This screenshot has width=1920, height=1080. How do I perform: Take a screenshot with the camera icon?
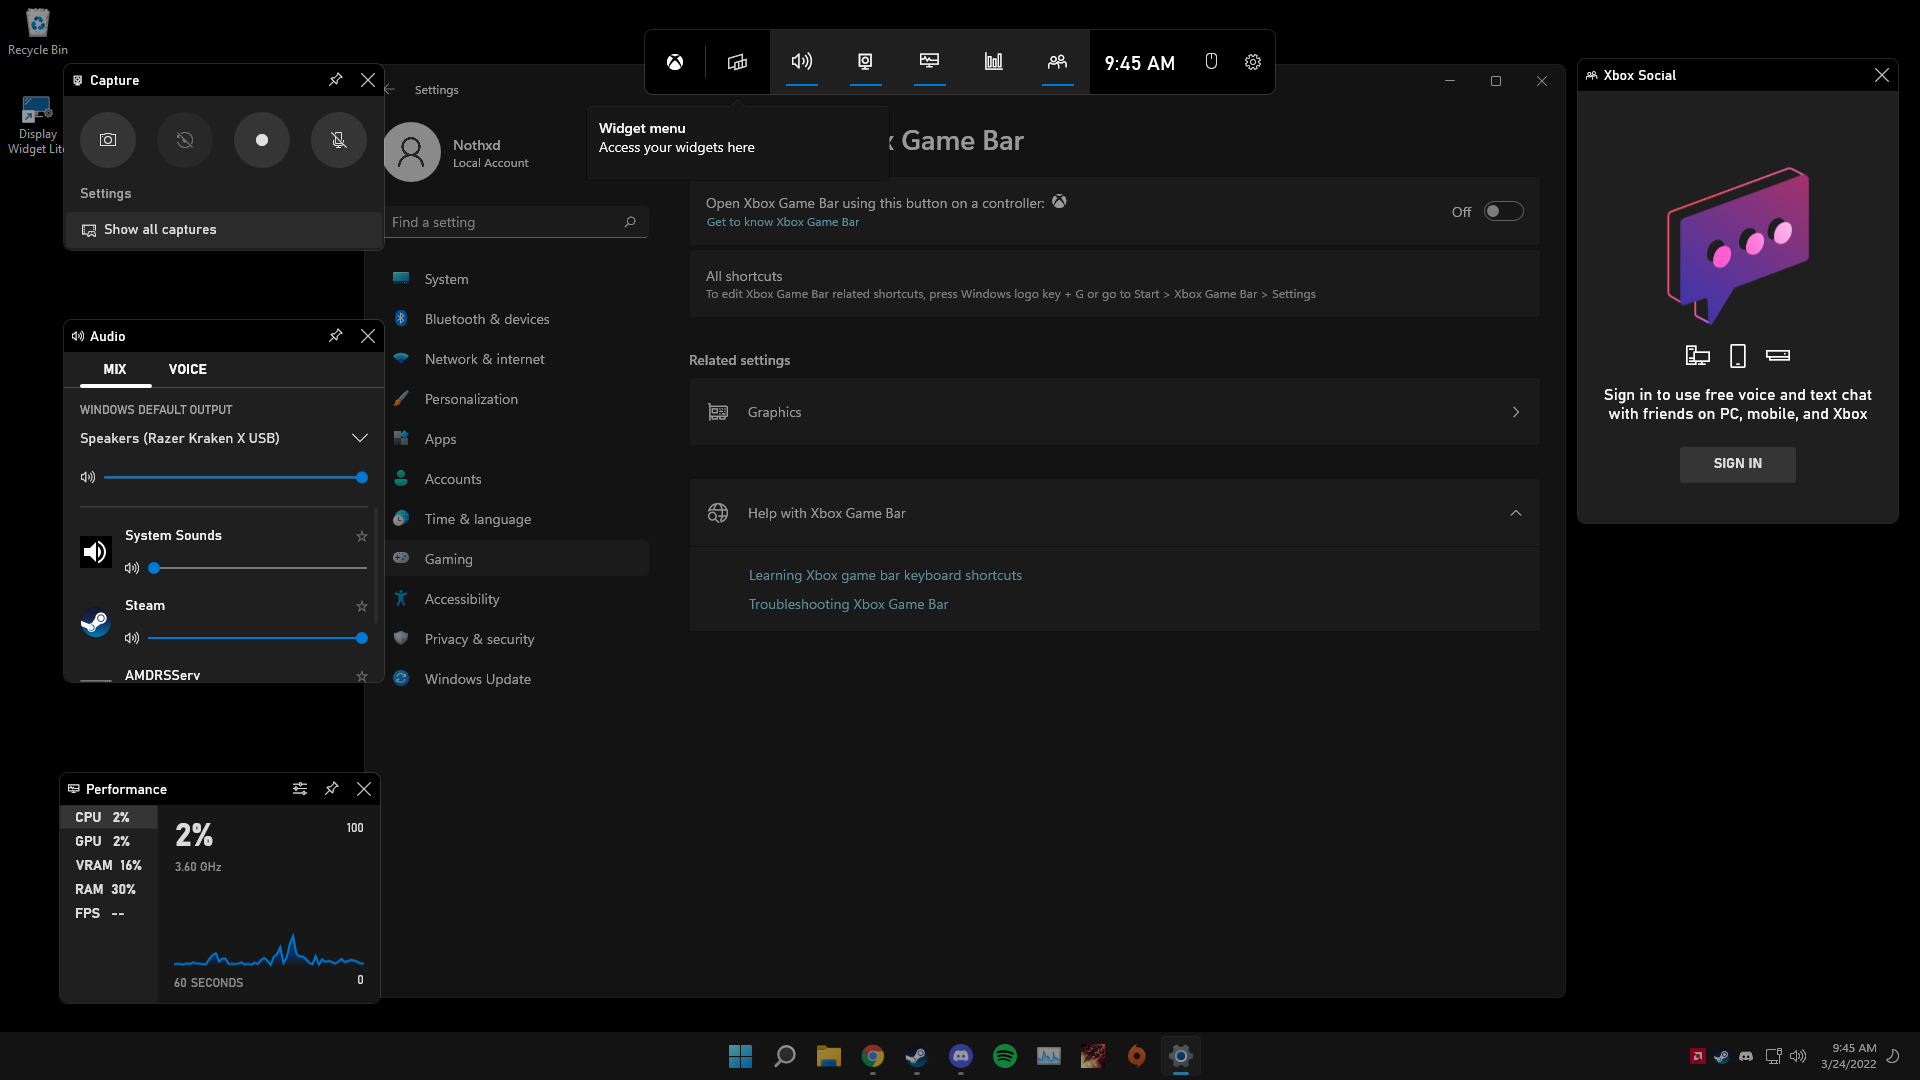click(x=108, y=140)
